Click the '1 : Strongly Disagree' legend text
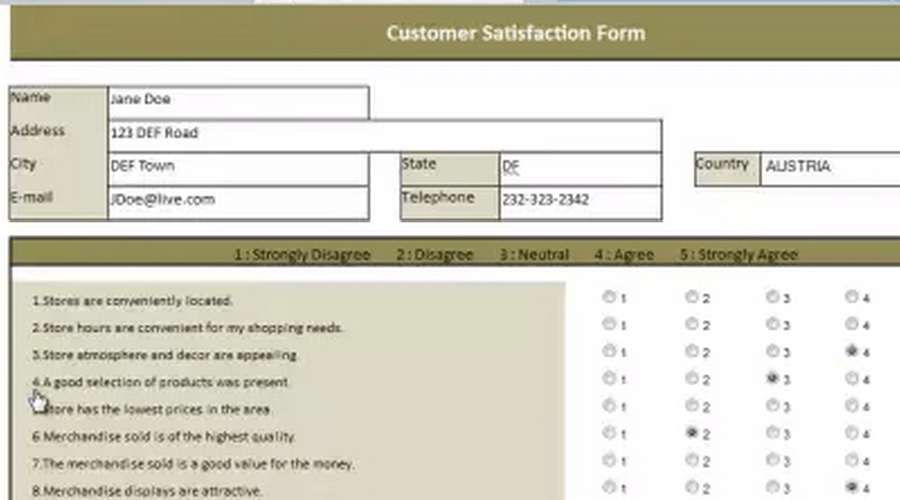Viewport: 900px width, 500px height. (302, 254)
